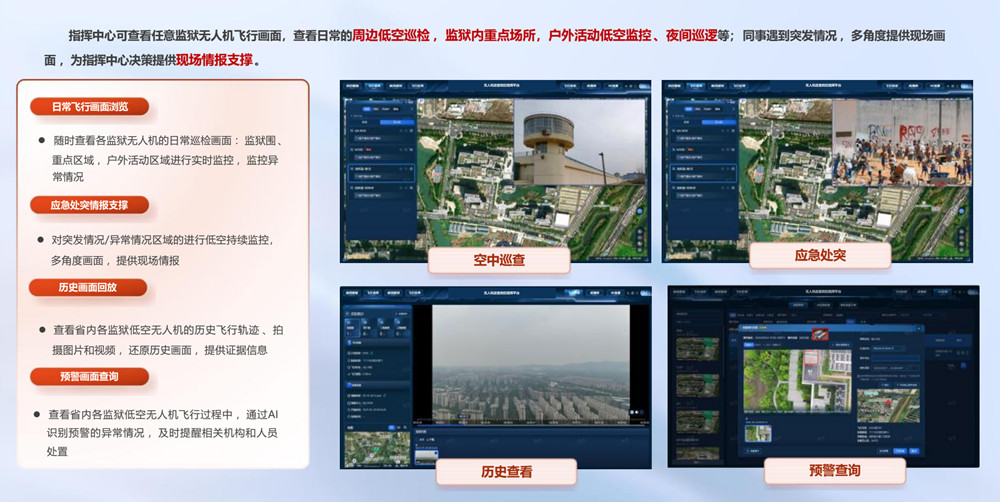Click the city skyline video in 历史查看 player
The width and height of the screenshot is (1000, 502).
click(x=531, y=364)
